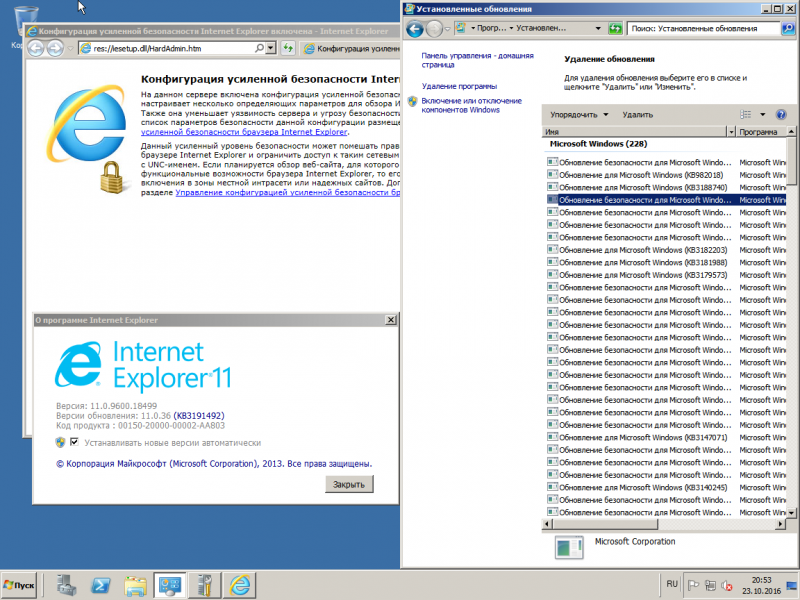Follow the "Управление конфигурацией усиленной безопасности" link
The image size is (800, 600).
pos(288,192)
